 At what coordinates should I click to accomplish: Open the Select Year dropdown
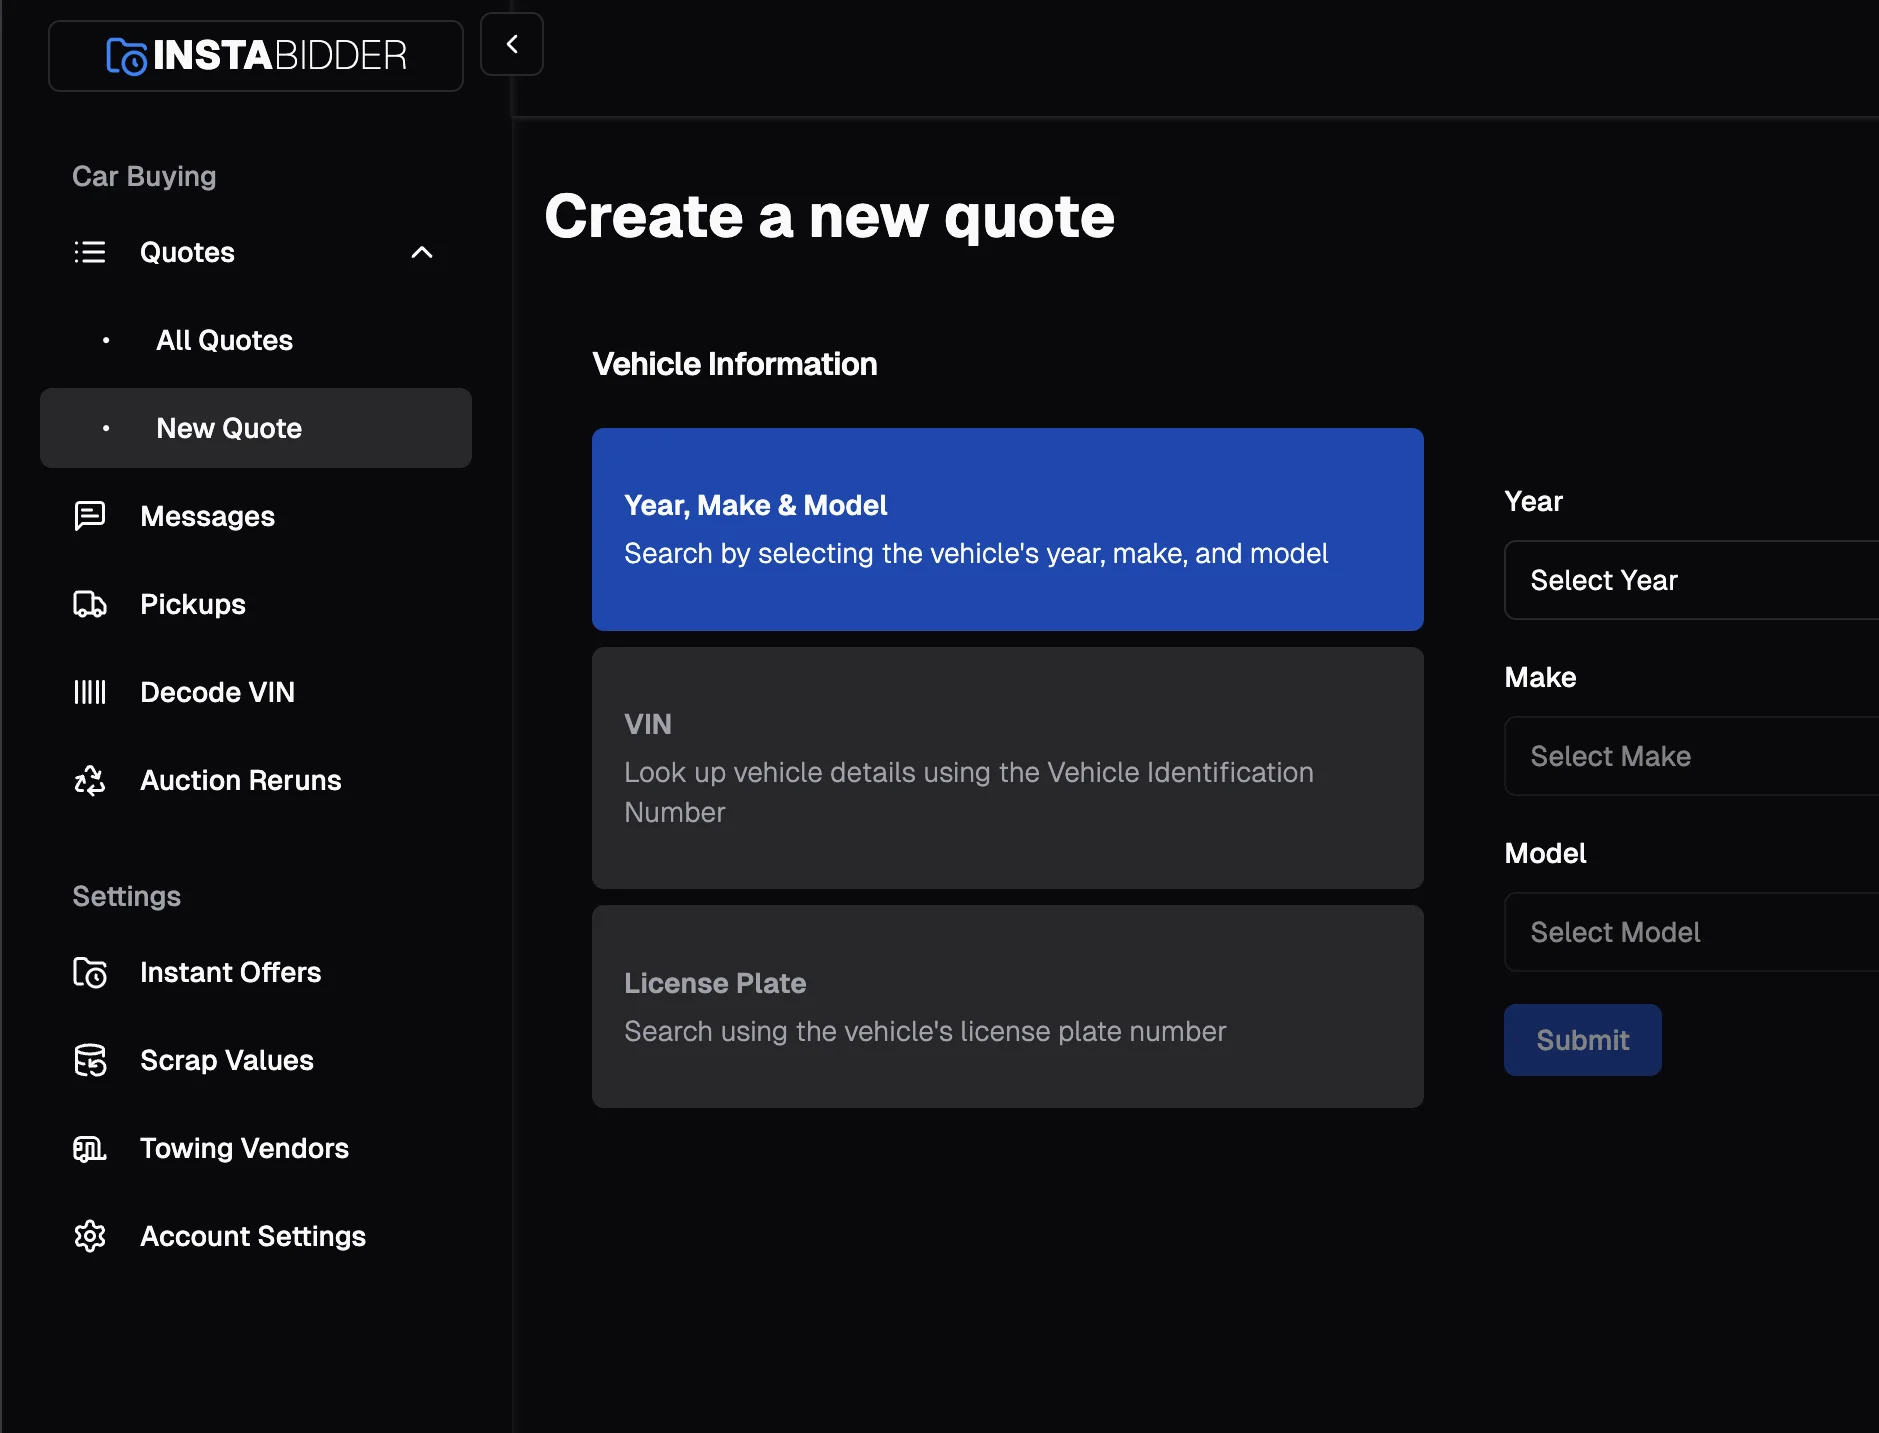(1691, 580)
